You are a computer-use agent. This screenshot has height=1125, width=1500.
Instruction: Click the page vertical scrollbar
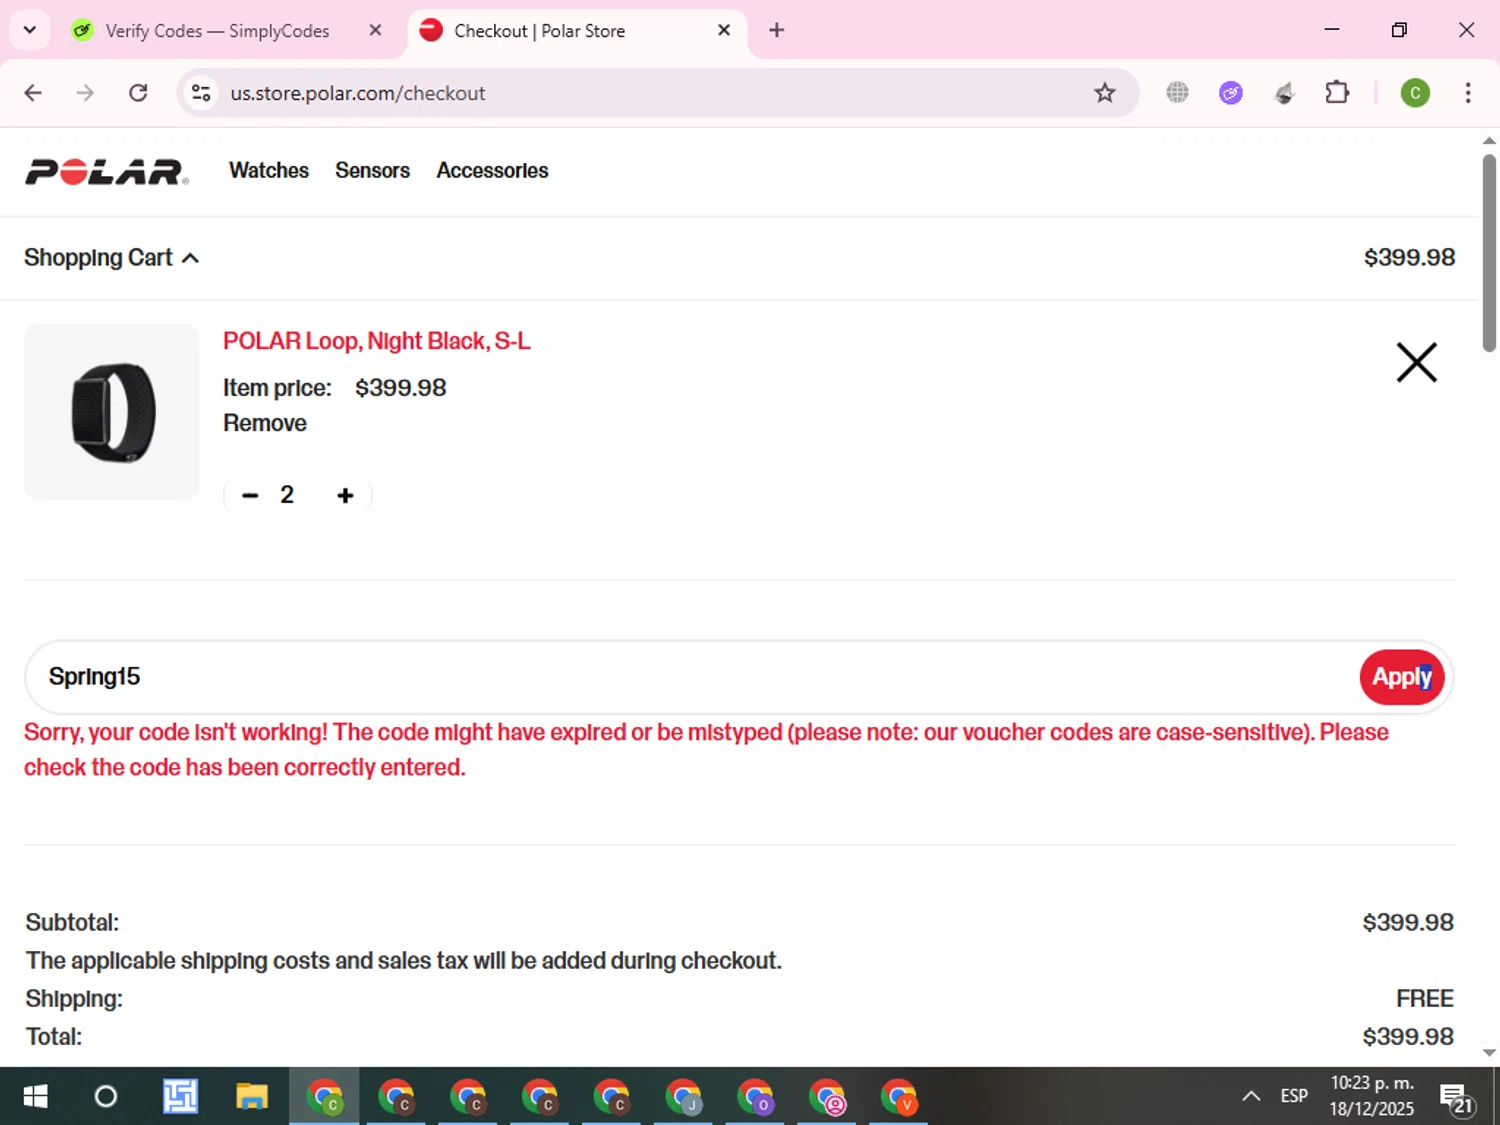tap(1489, 254)
